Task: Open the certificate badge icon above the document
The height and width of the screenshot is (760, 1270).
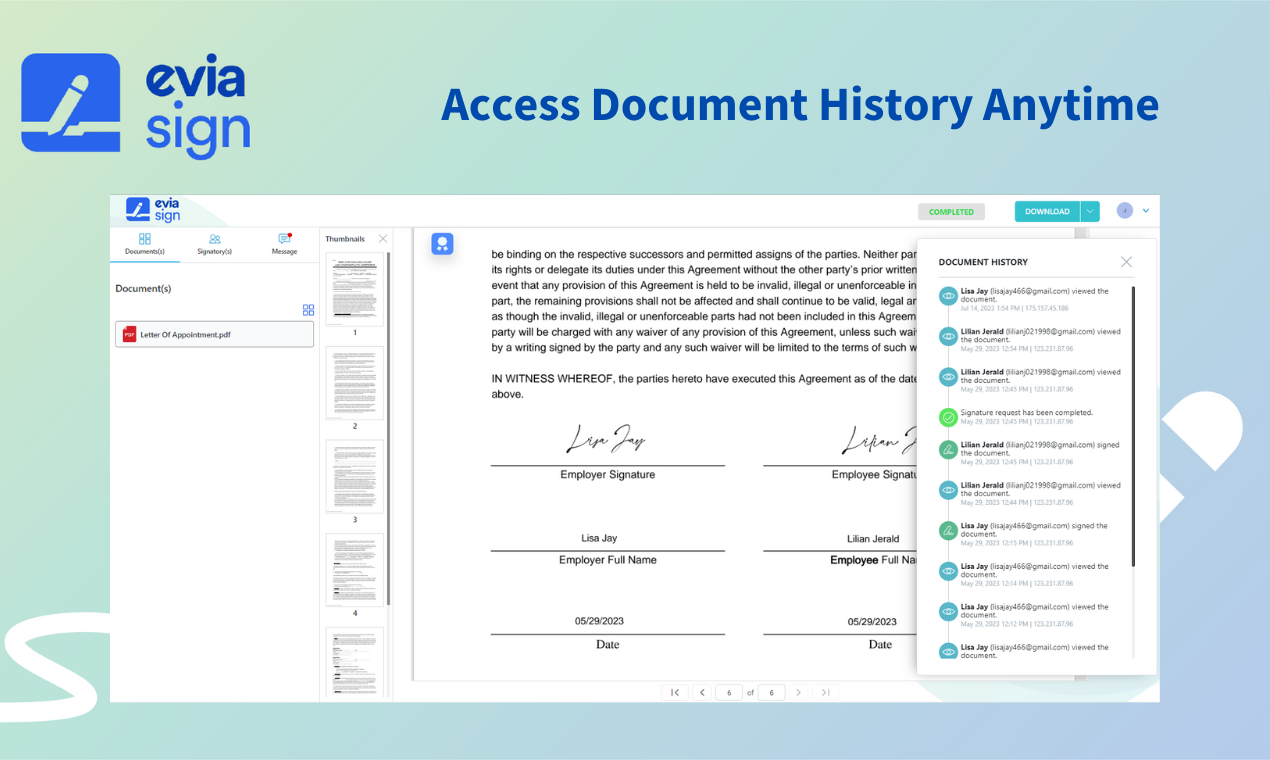Action: tap(442, 244)
